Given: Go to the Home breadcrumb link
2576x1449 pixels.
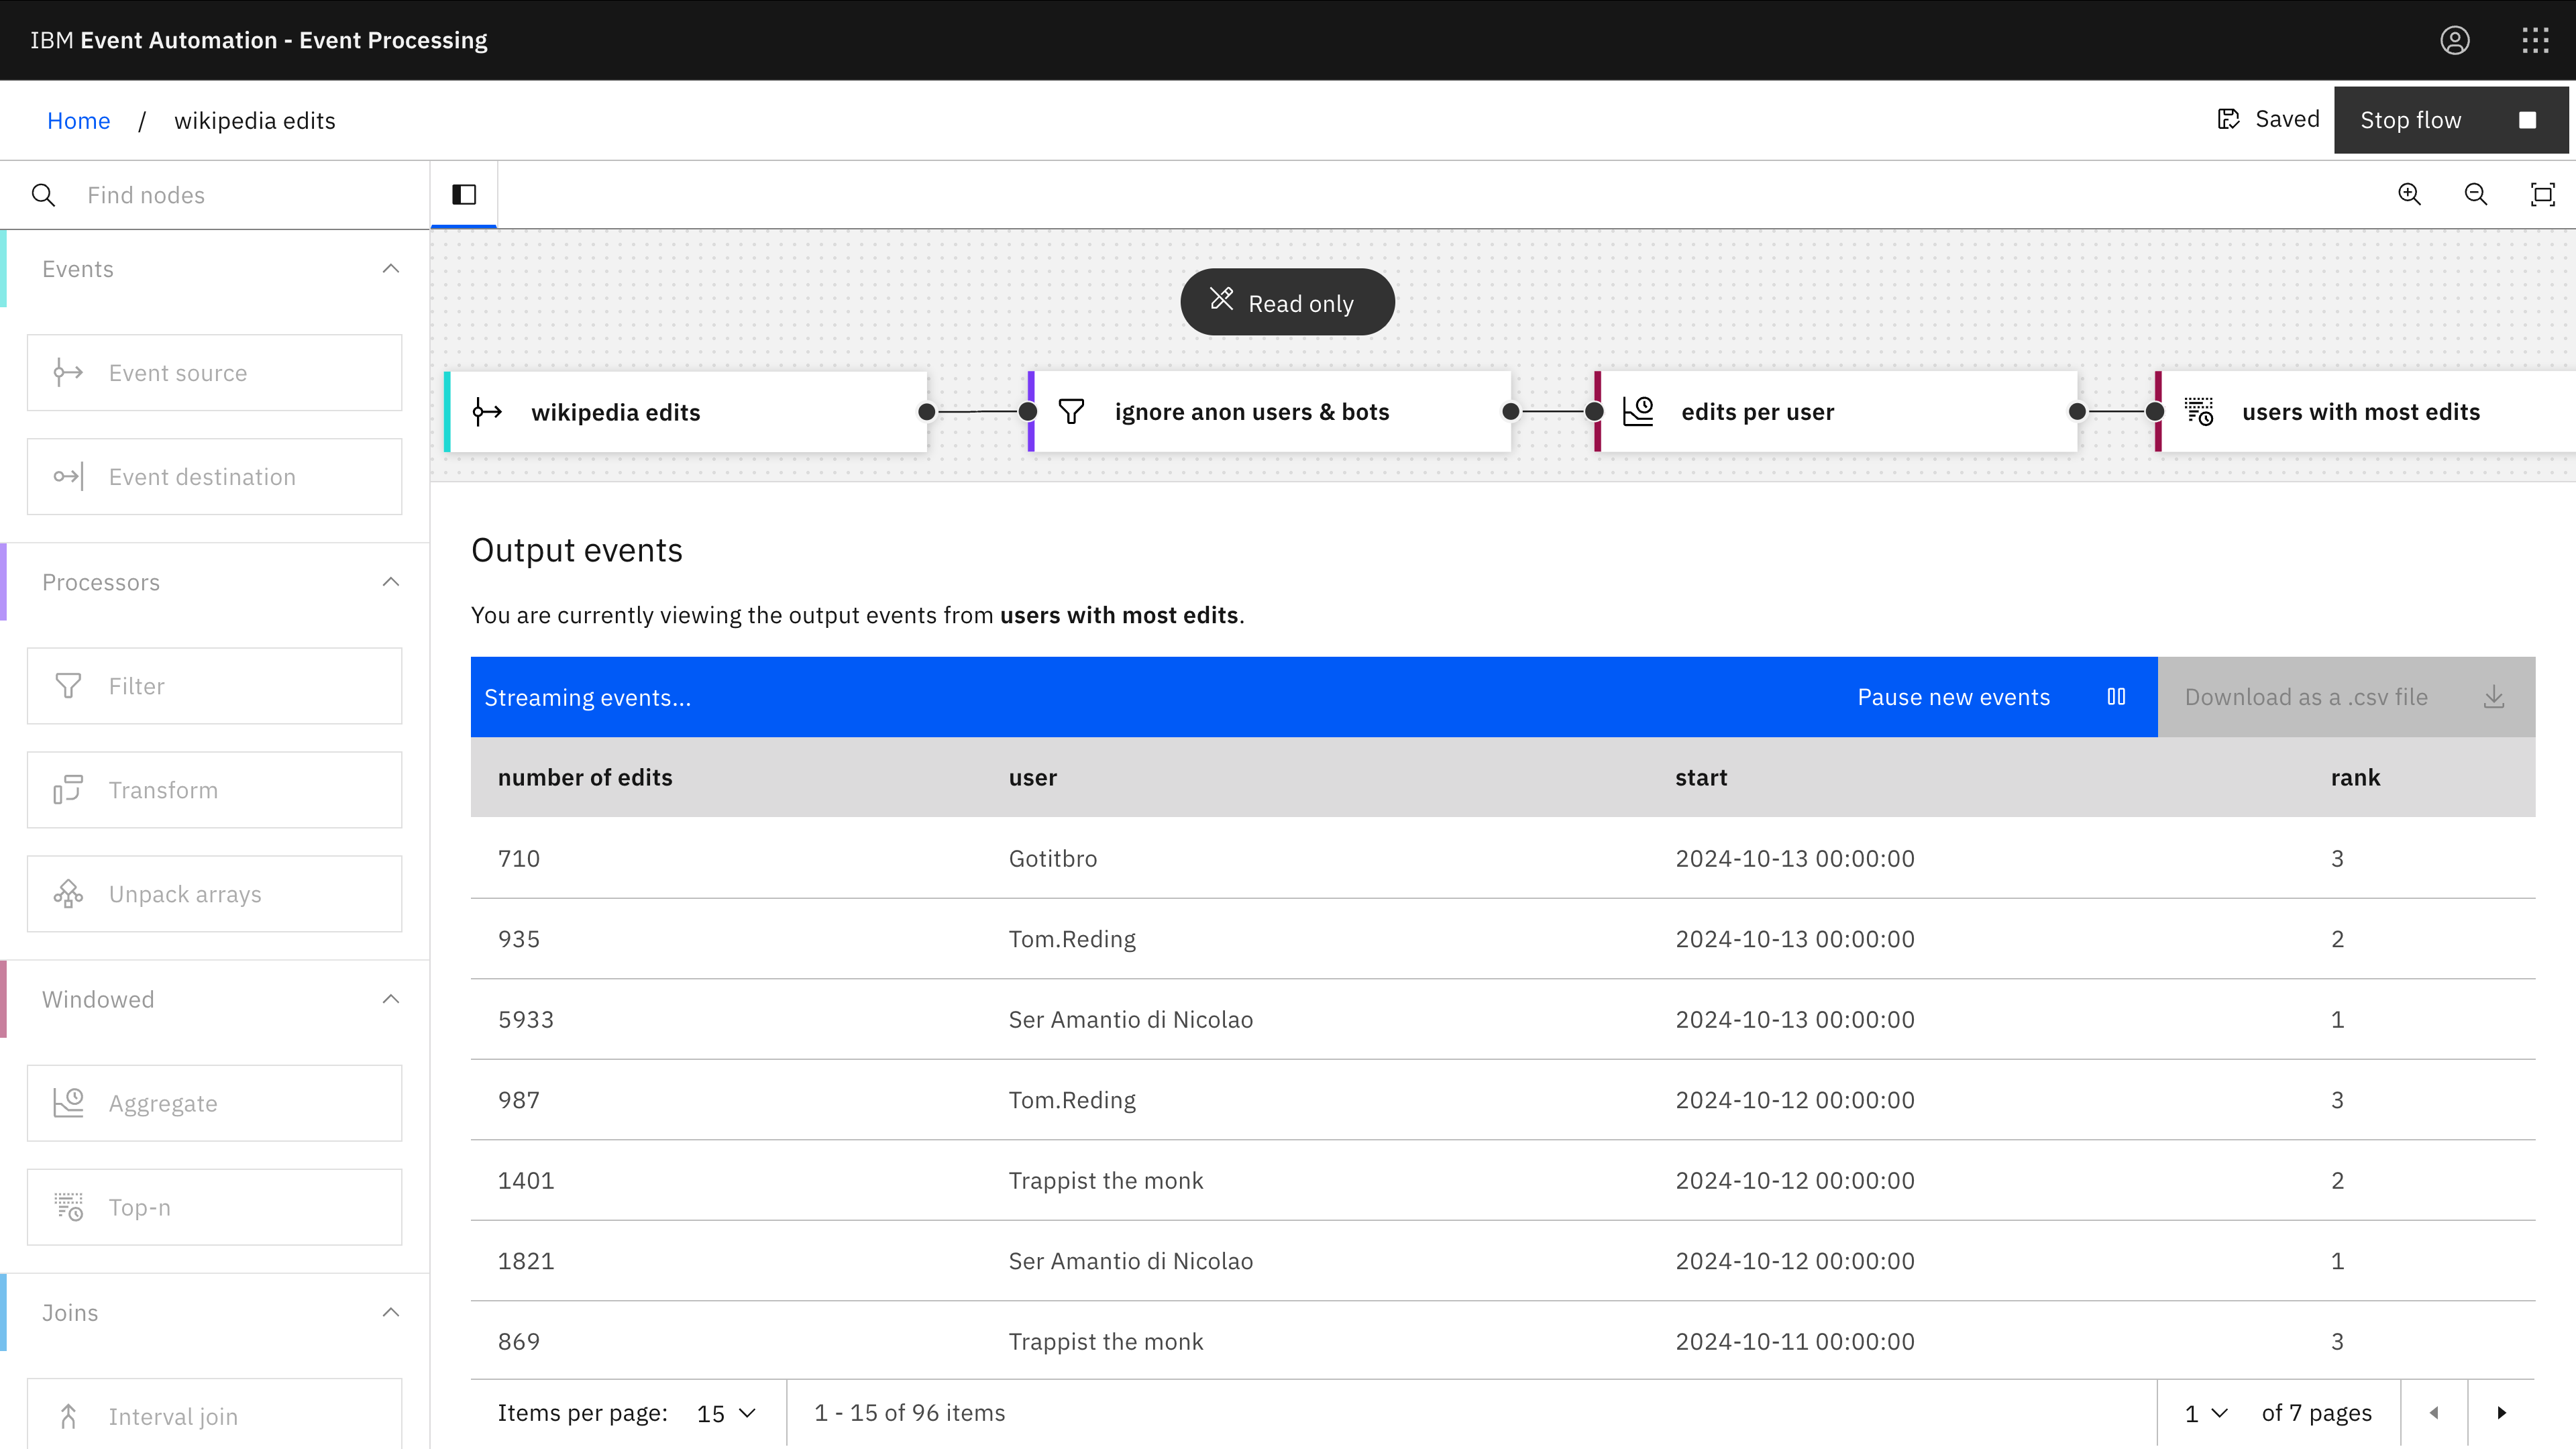Looking at the screenshot, I should [78, 121].
